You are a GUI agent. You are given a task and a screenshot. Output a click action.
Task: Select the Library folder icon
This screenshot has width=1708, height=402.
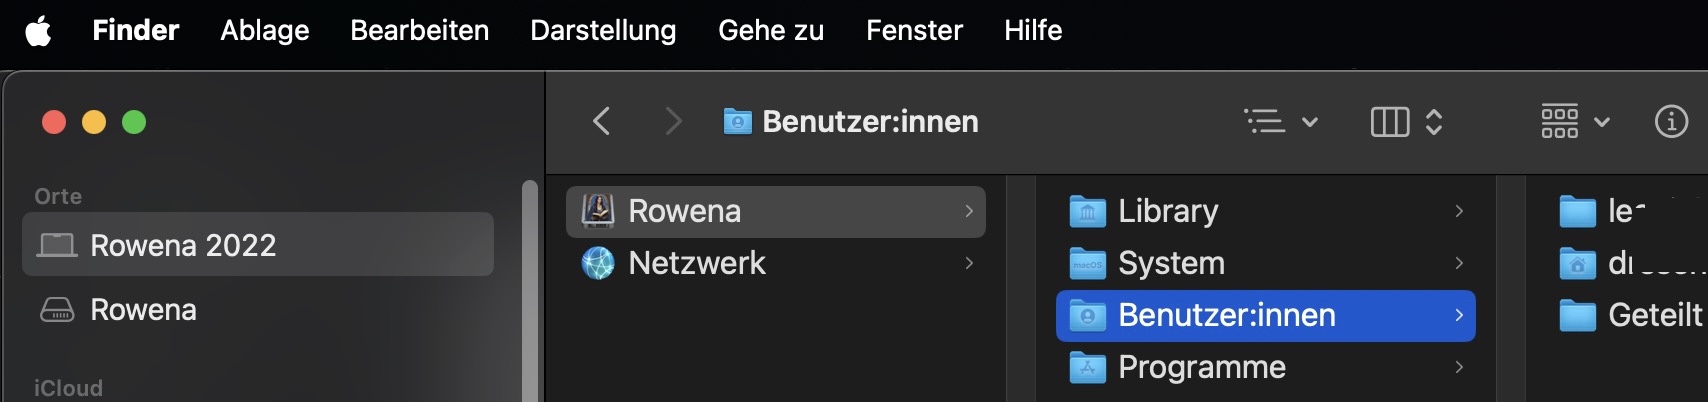1087,211
